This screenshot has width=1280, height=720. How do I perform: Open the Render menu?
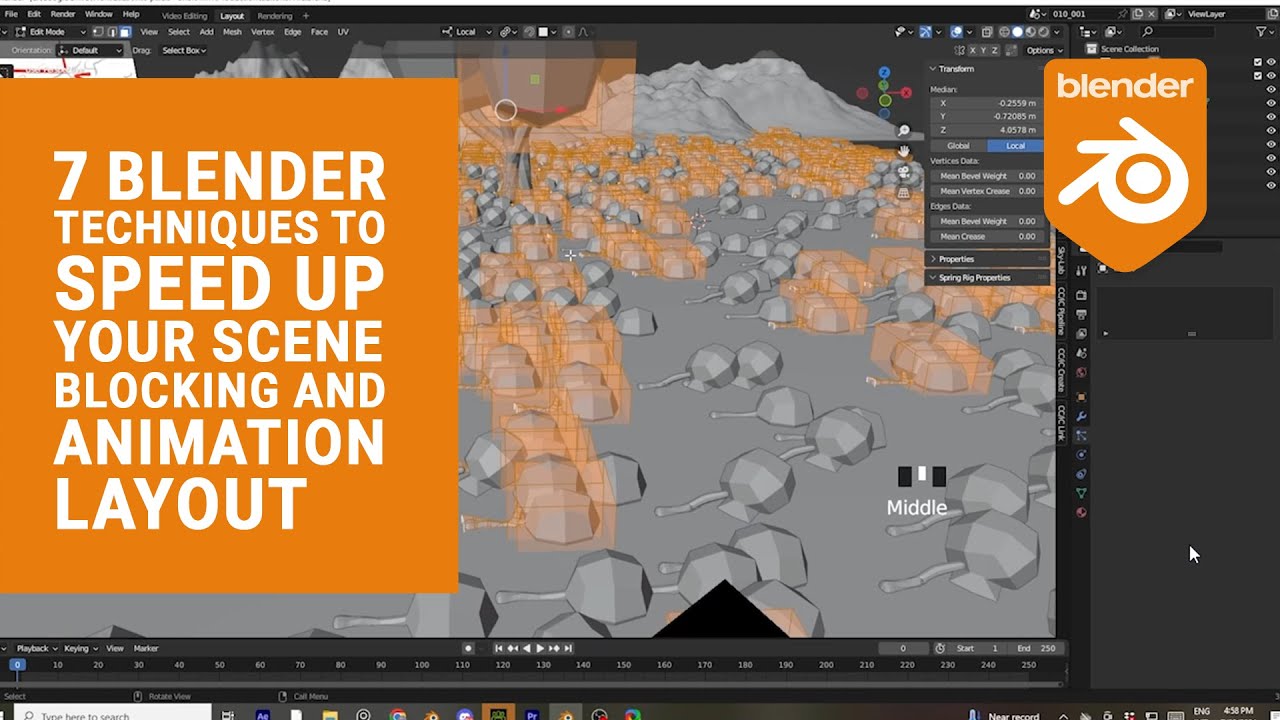62,15
